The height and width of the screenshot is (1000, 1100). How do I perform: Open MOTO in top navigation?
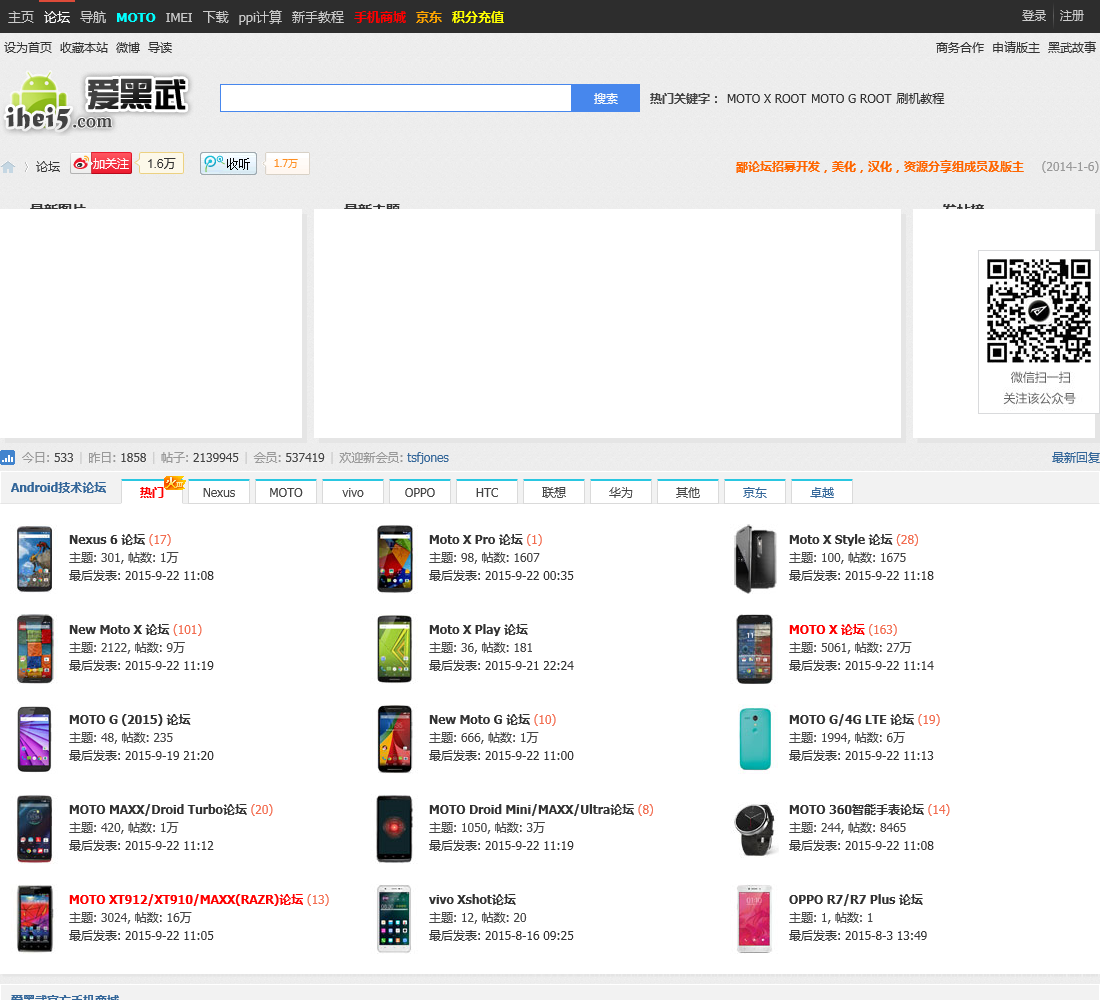[x=135, y=17]
